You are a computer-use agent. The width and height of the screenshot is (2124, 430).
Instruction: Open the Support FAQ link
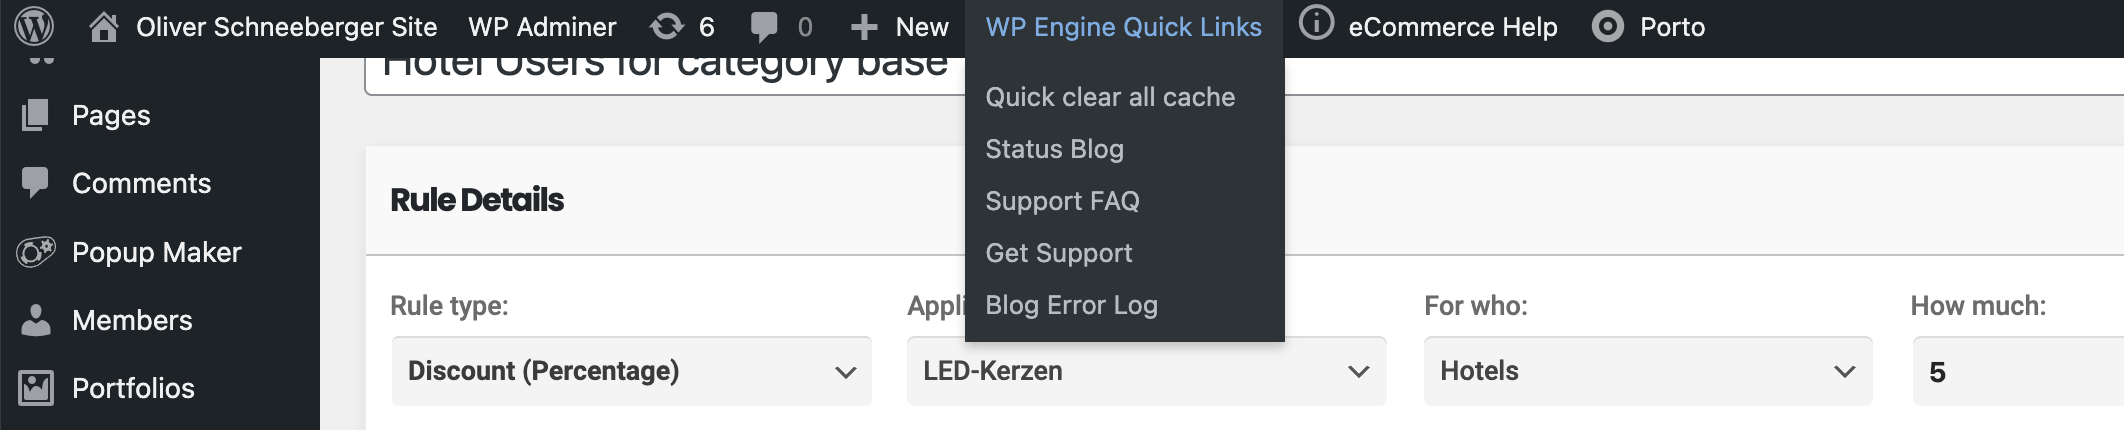point(1062,201)
